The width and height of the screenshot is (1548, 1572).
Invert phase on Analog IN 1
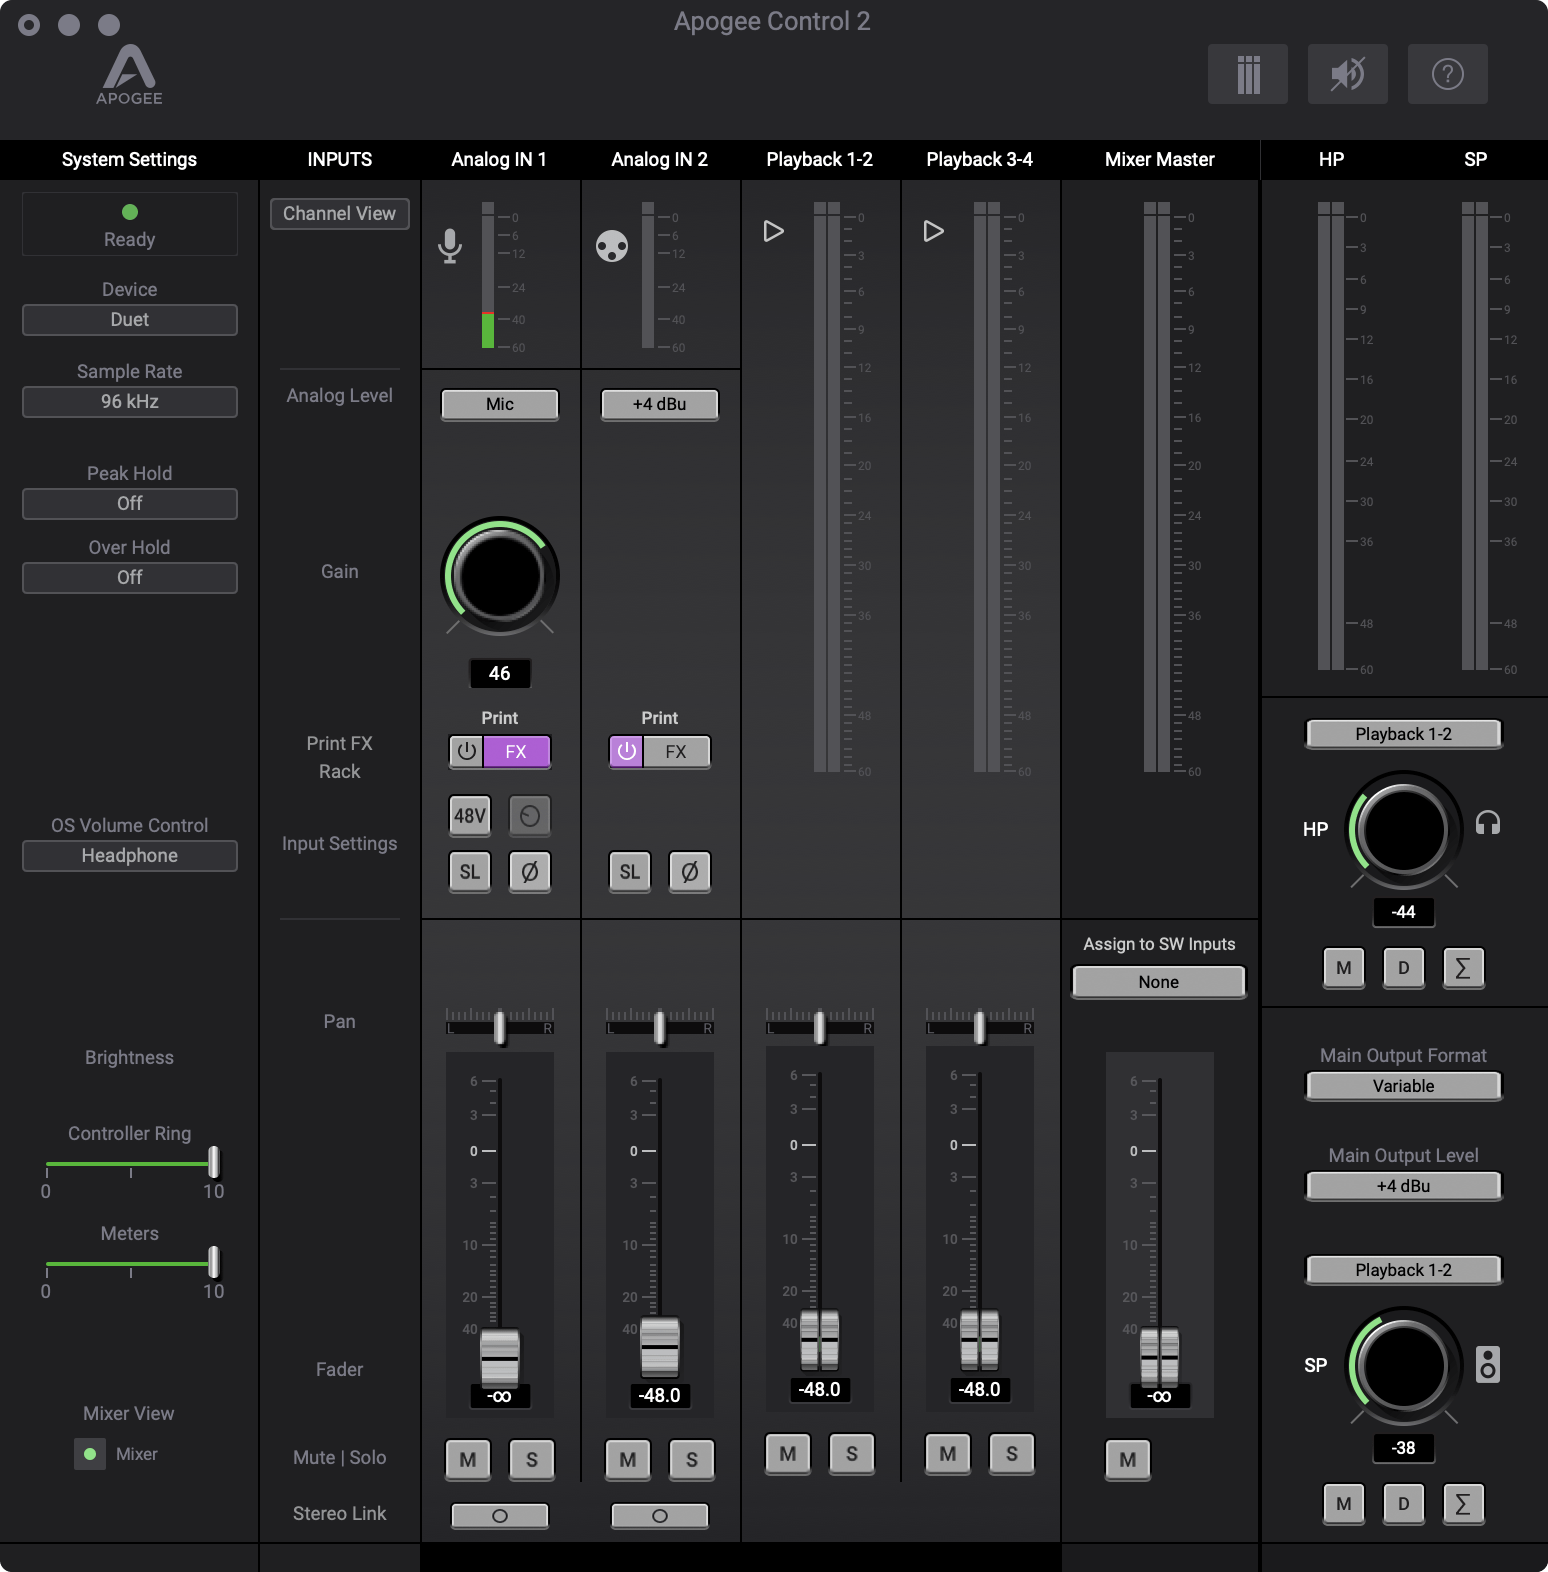(x=530, y=871)
